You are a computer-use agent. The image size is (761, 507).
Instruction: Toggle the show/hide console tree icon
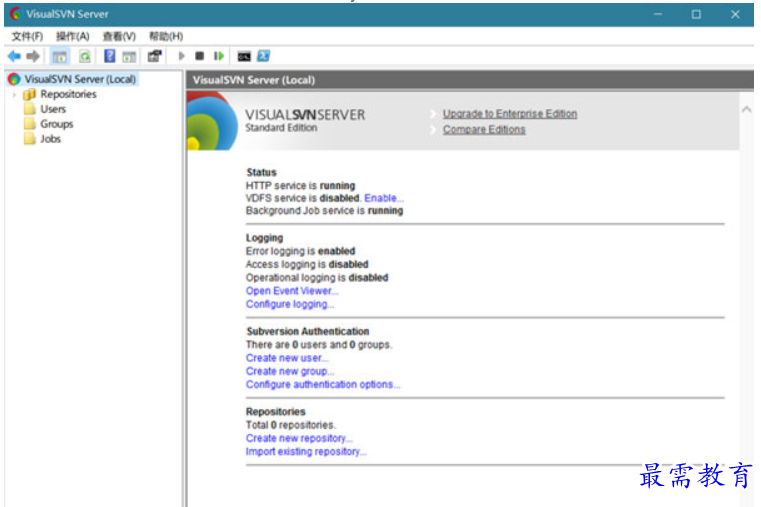[x=60, y=56]
